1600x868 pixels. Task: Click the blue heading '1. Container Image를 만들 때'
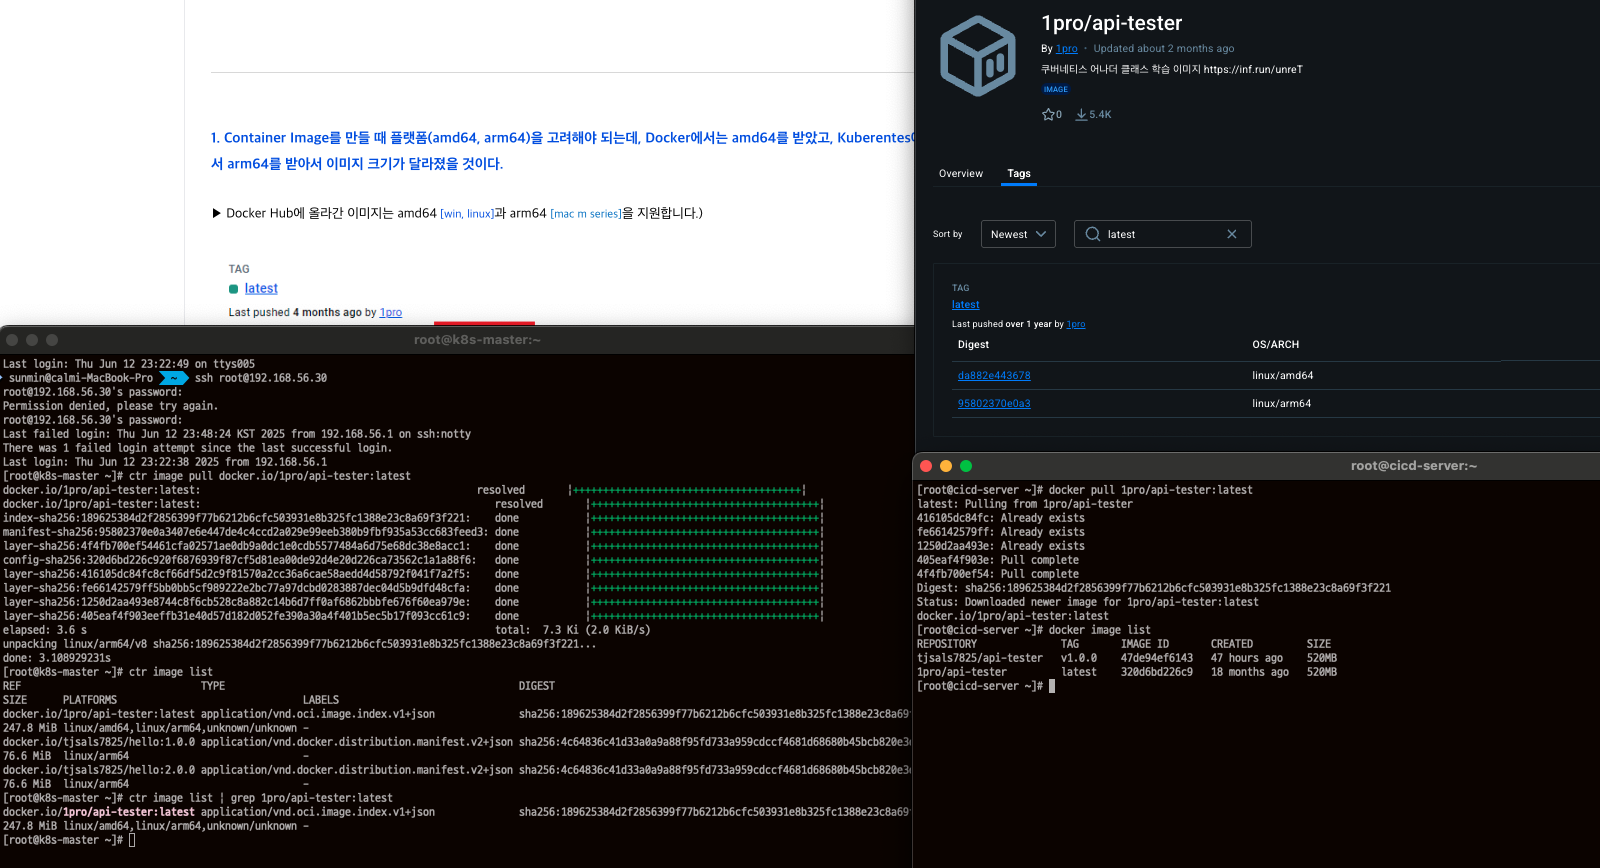562,151
